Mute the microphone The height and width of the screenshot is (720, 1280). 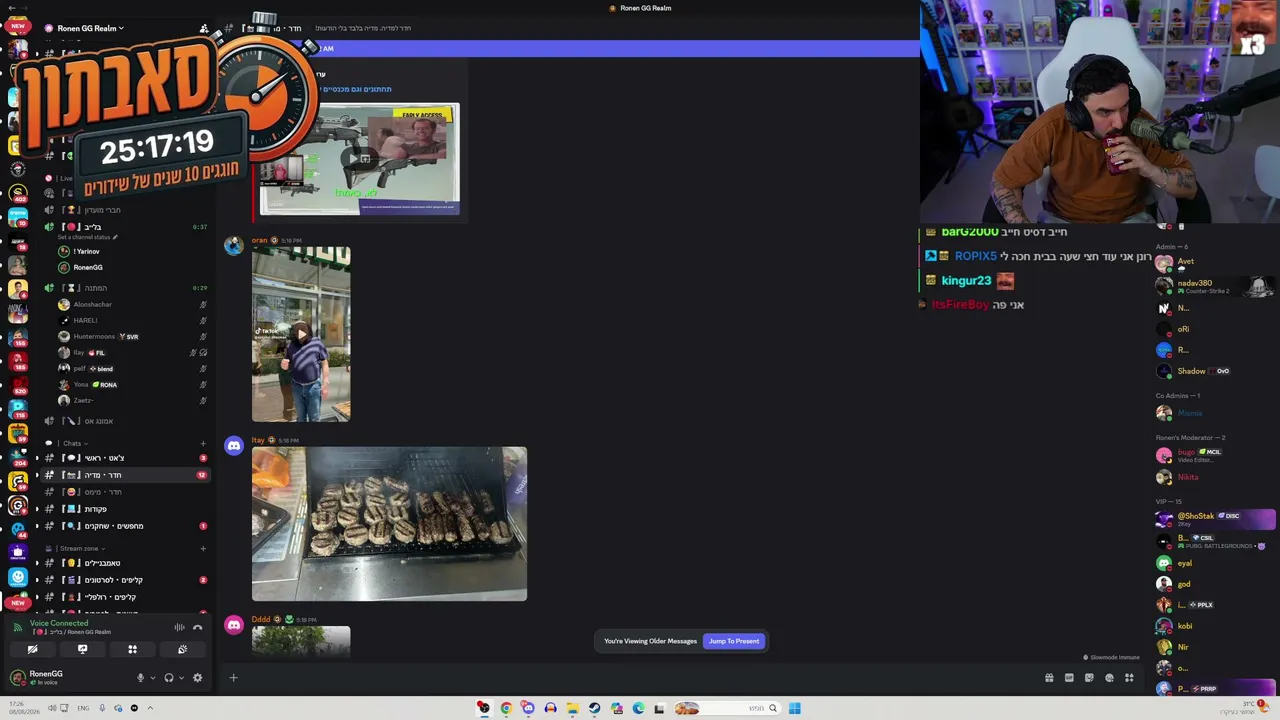click(140, 678)
